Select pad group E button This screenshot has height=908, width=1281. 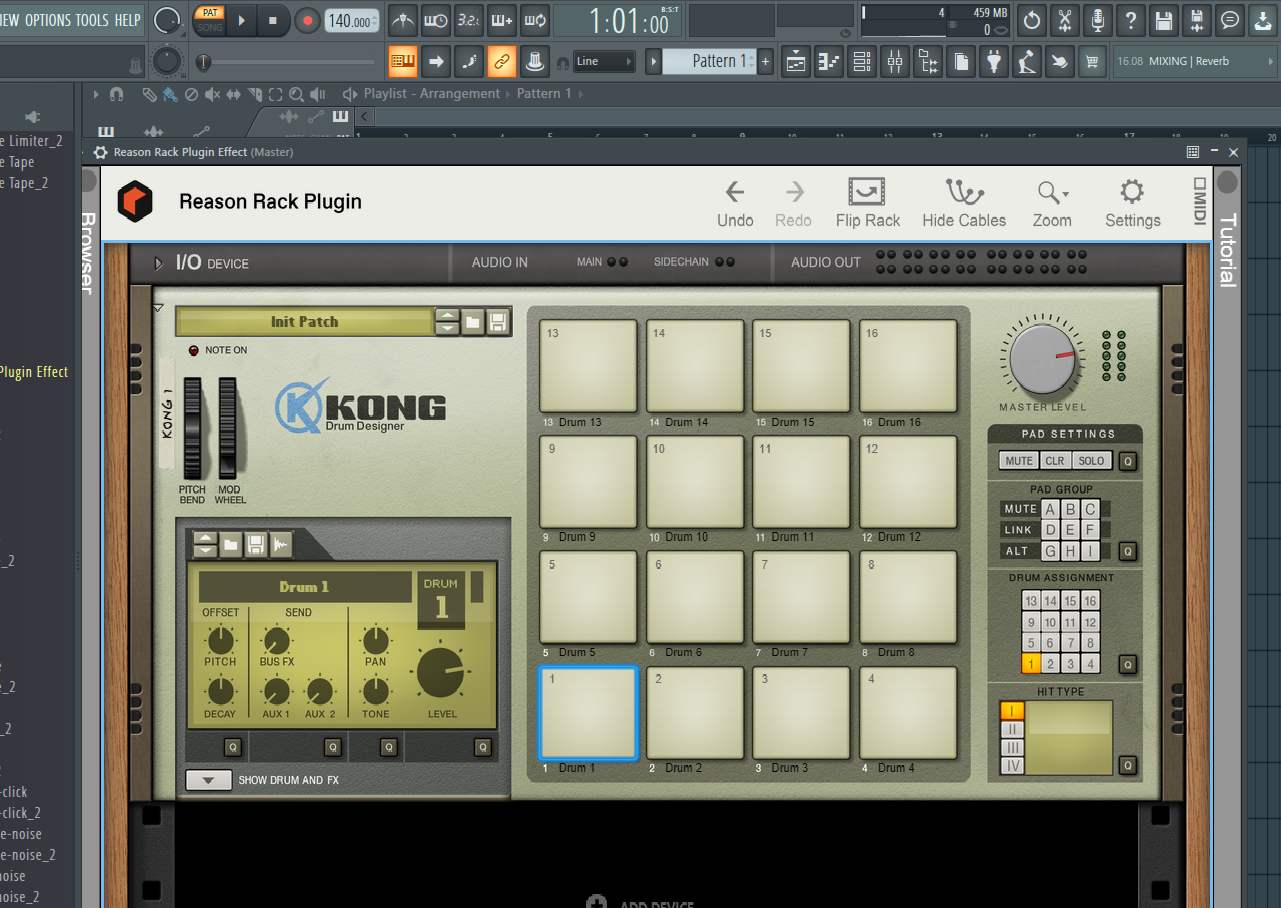point(1070,530)
